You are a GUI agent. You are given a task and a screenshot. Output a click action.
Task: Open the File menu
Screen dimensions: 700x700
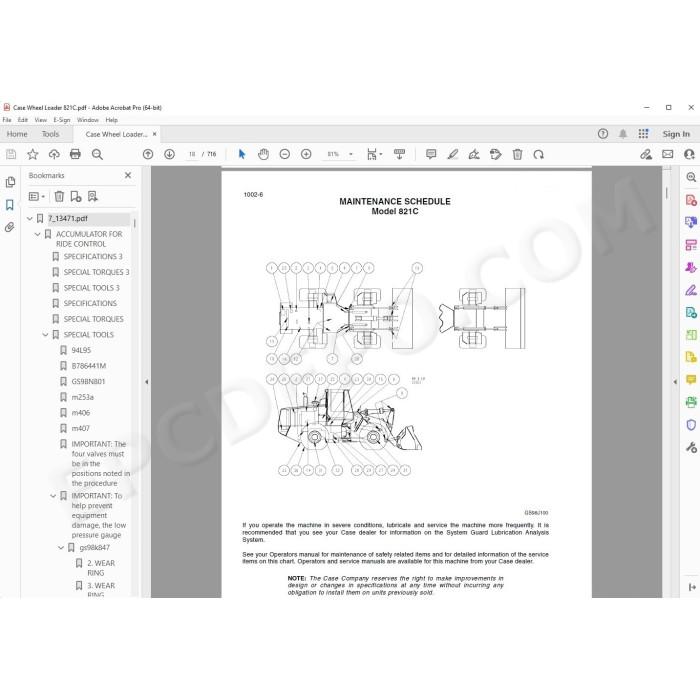(x=7, y=120)
